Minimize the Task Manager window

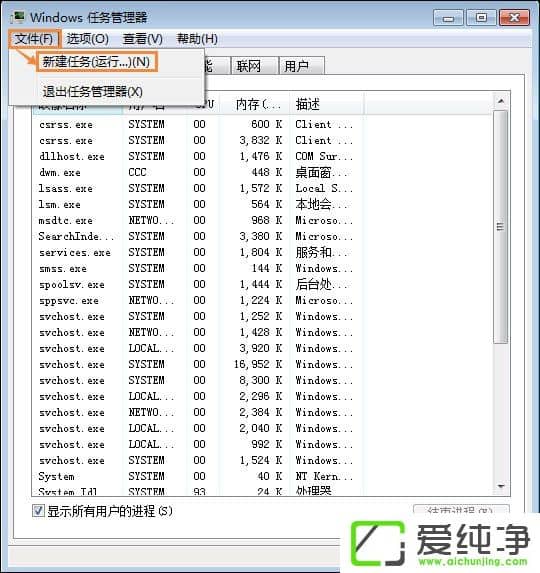tap(448, 18)
